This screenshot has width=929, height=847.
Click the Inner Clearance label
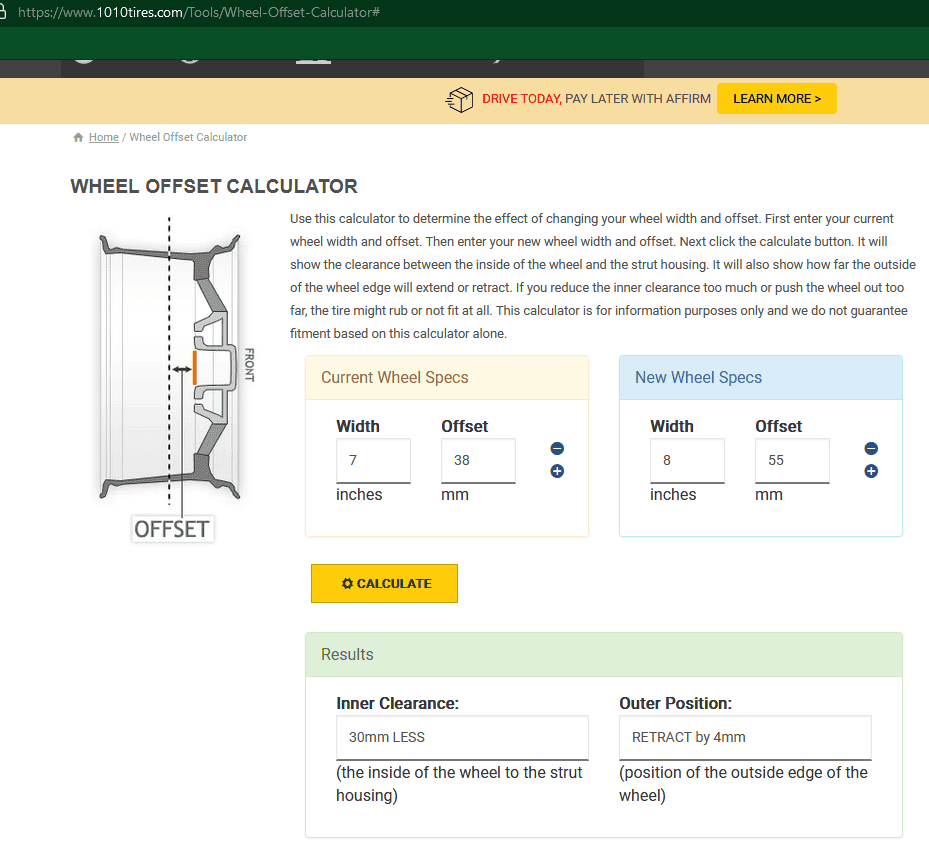pos(398,703)
